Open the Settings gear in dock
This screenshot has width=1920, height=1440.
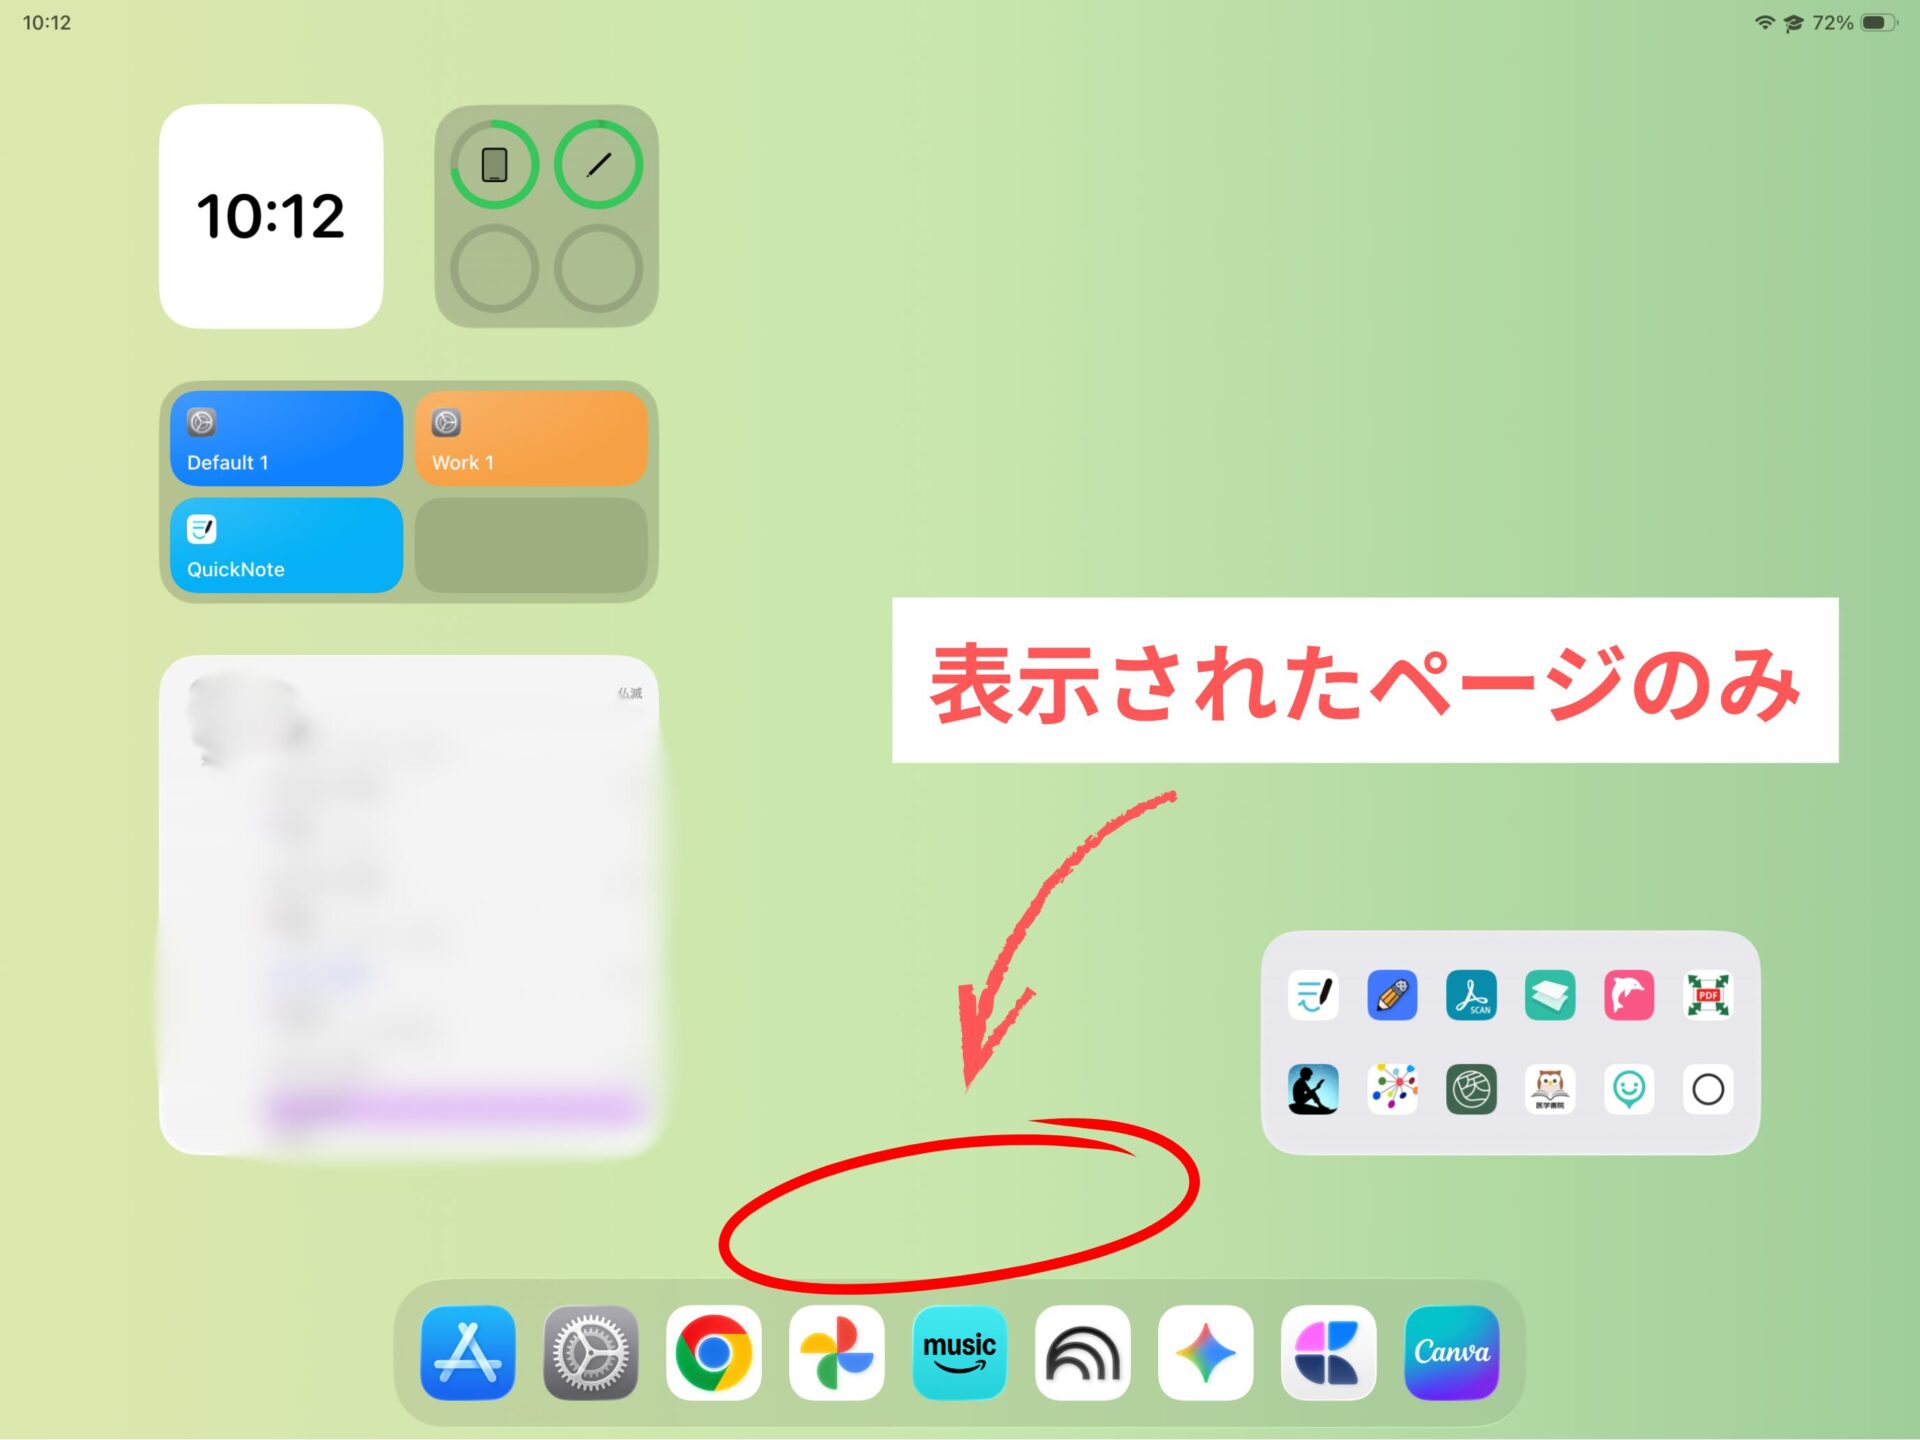[x=590, y=1352]
